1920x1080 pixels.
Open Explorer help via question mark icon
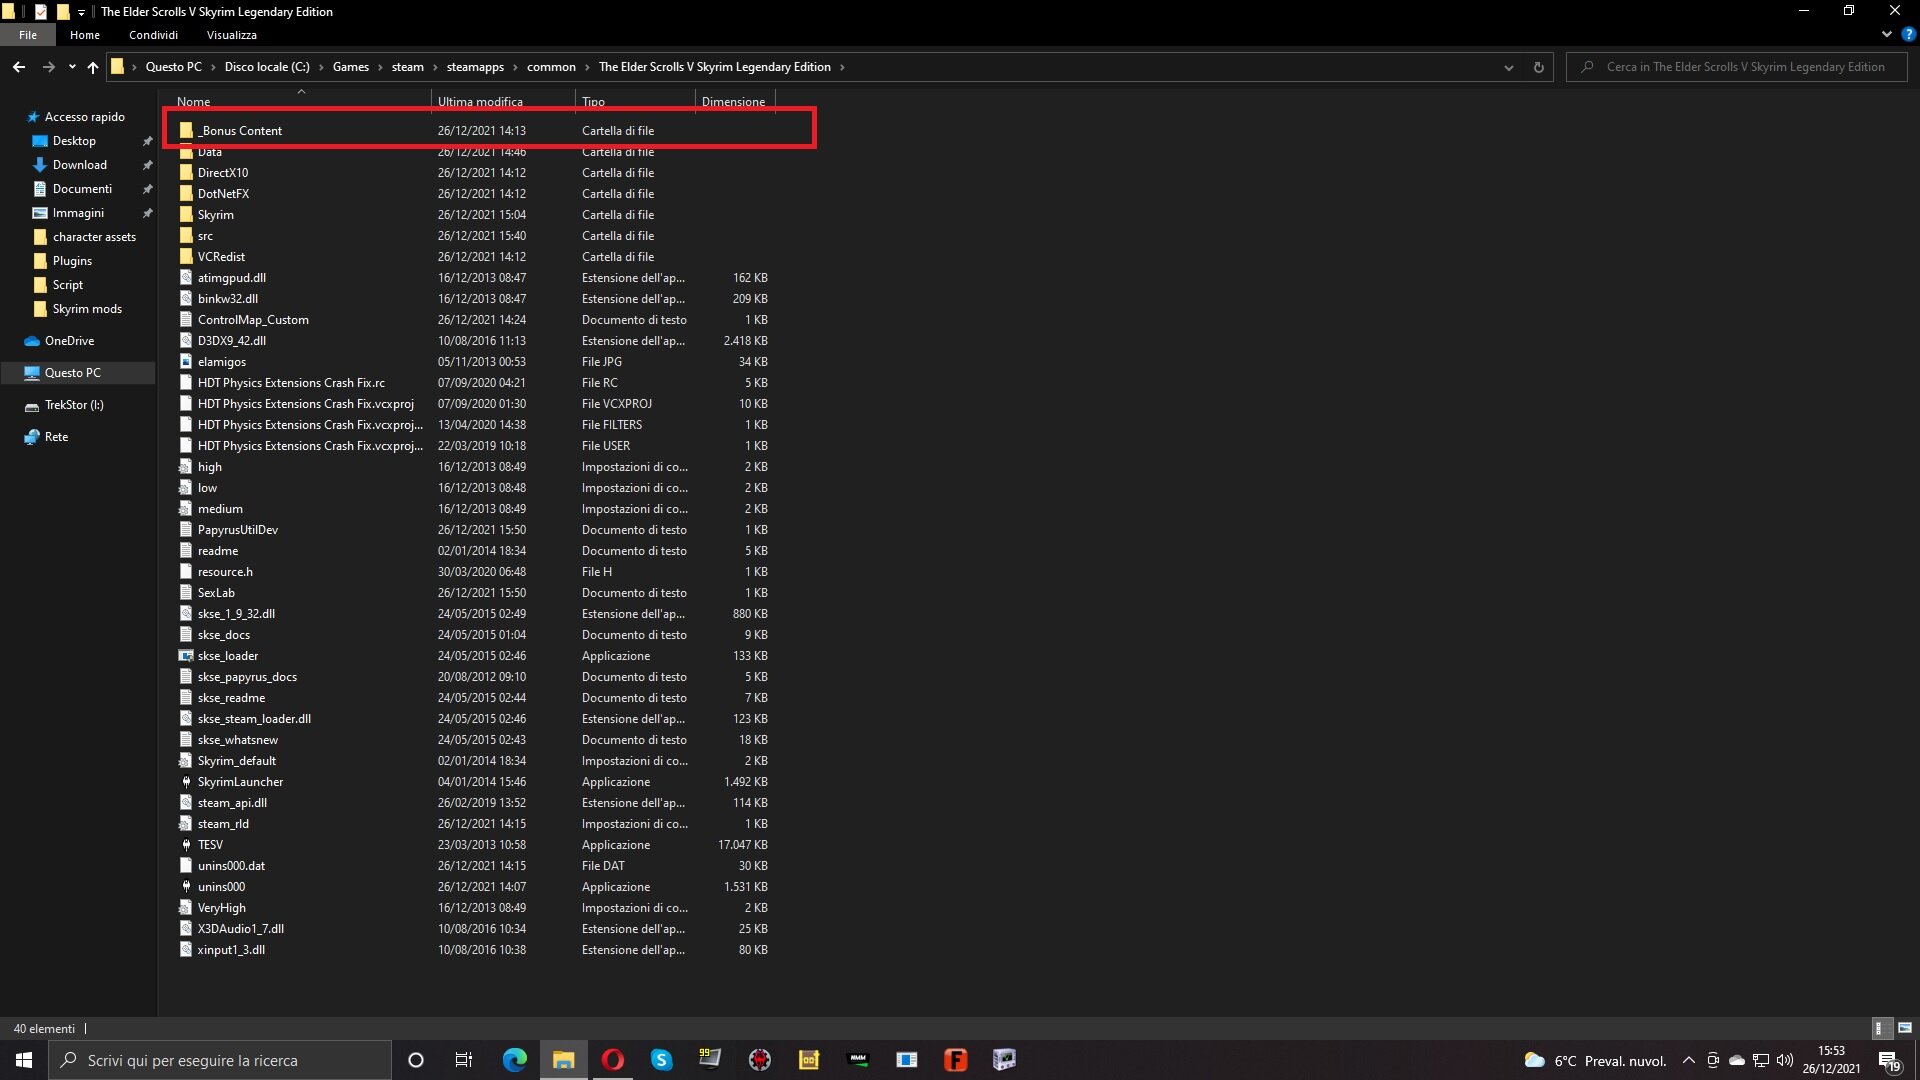click(1908, 34)
